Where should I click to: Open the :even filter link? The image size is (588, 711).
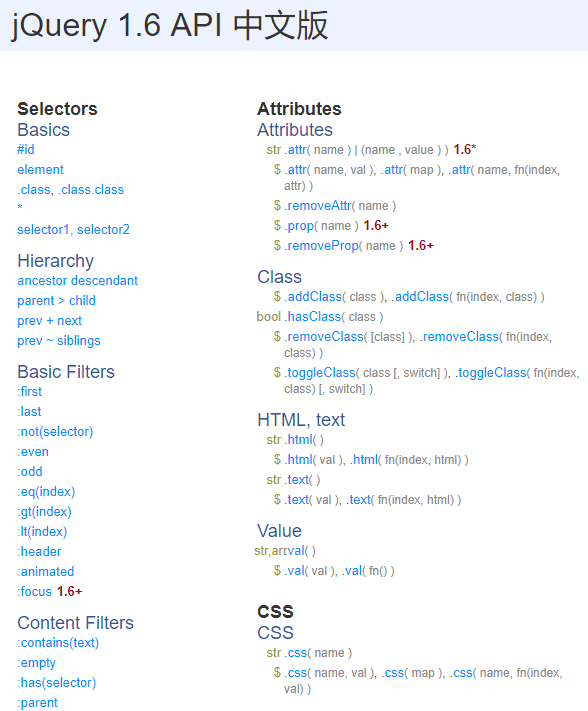coord(33,452)
